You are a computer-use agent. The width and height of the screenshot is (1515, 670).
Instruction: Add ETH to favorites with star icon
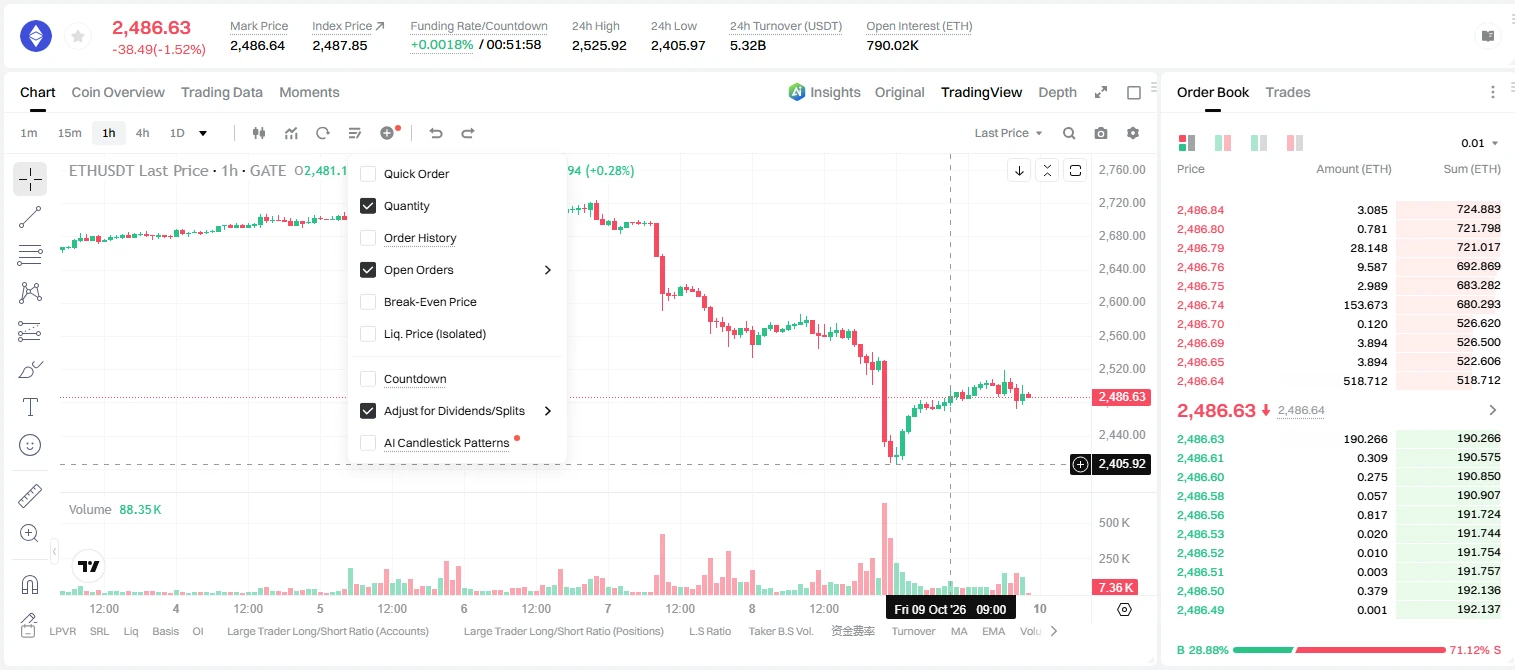(x=77, y=37)
